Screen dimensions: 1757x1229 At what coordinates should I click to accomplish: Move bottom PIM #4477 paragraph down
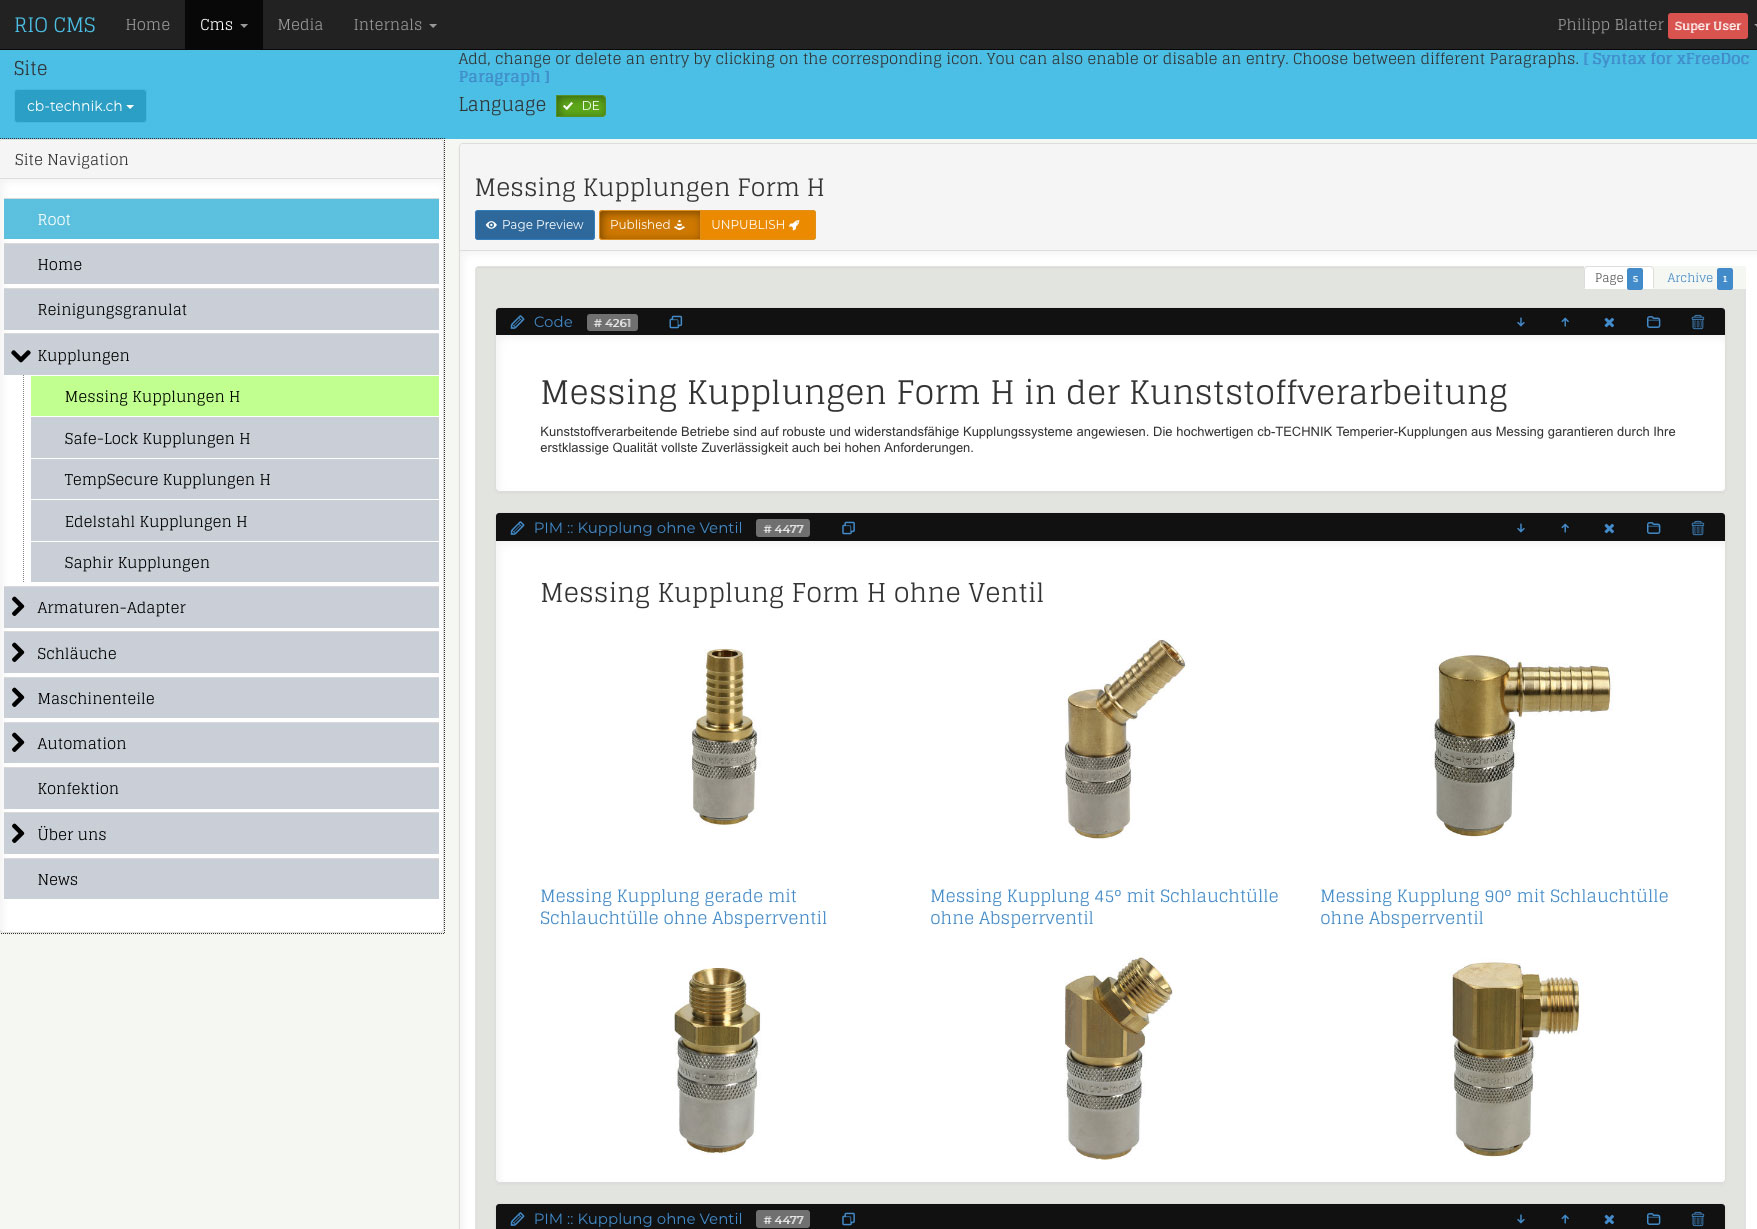(x=1521, y=1219)
